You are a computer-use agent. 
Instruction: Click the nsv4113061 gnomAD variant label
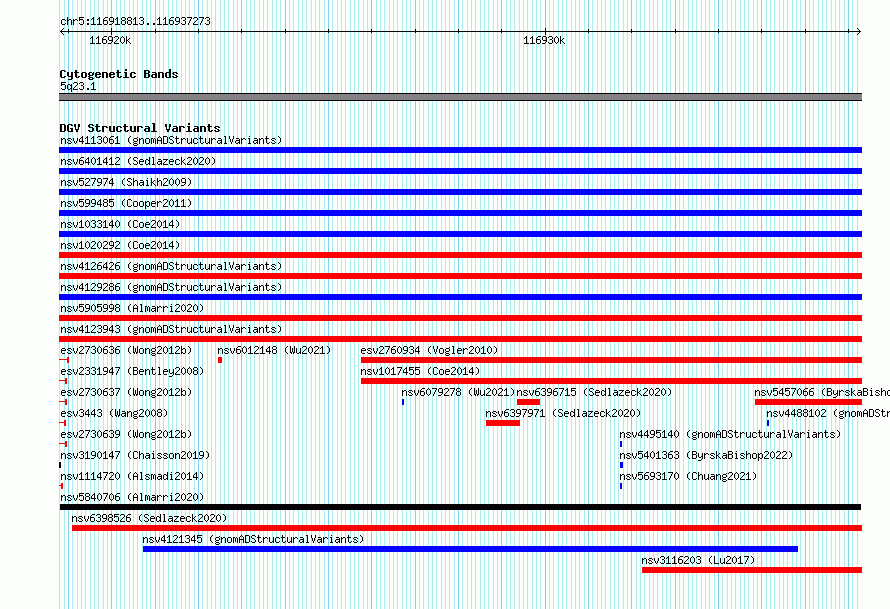[171, 140]
